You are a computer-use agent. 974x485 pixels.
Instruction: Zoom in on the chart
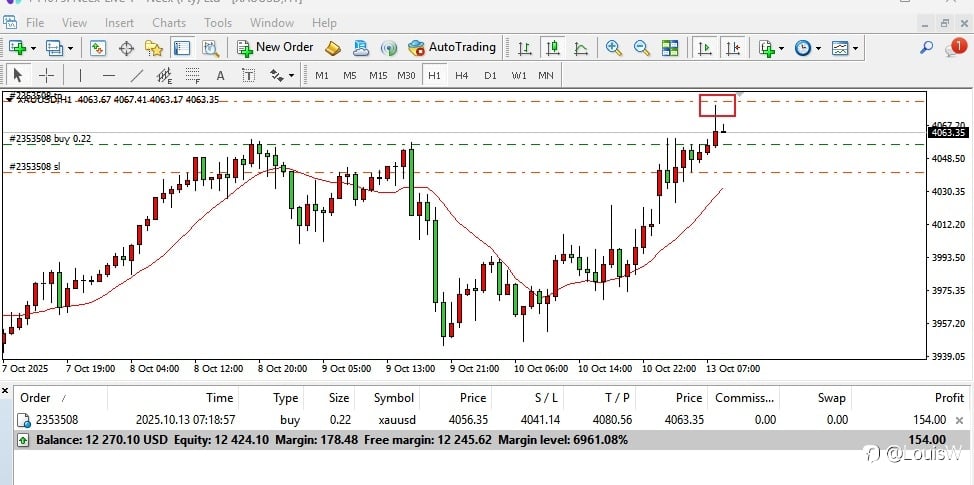[x=614, y=47]
